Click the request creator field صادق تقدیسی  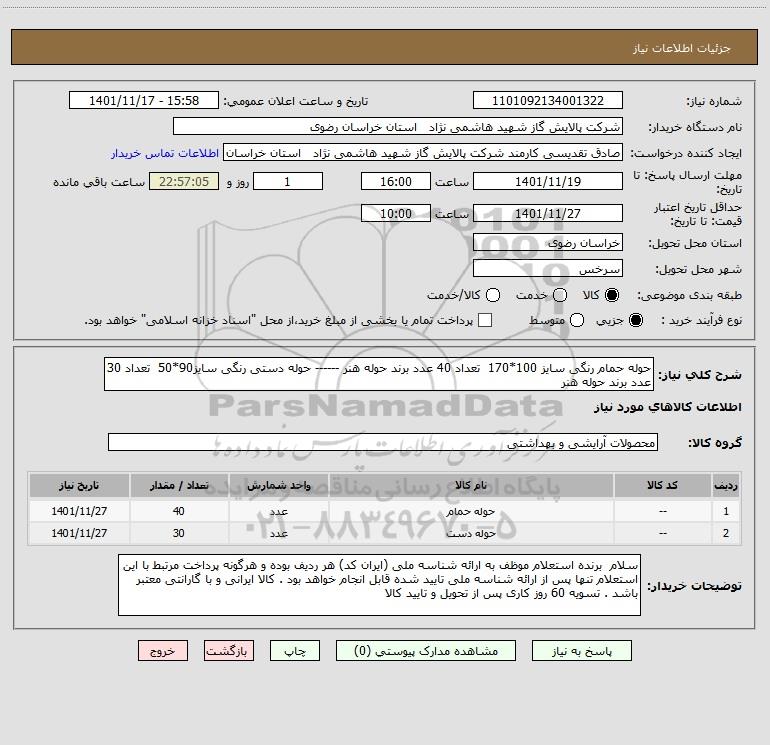tap(423, 153)
